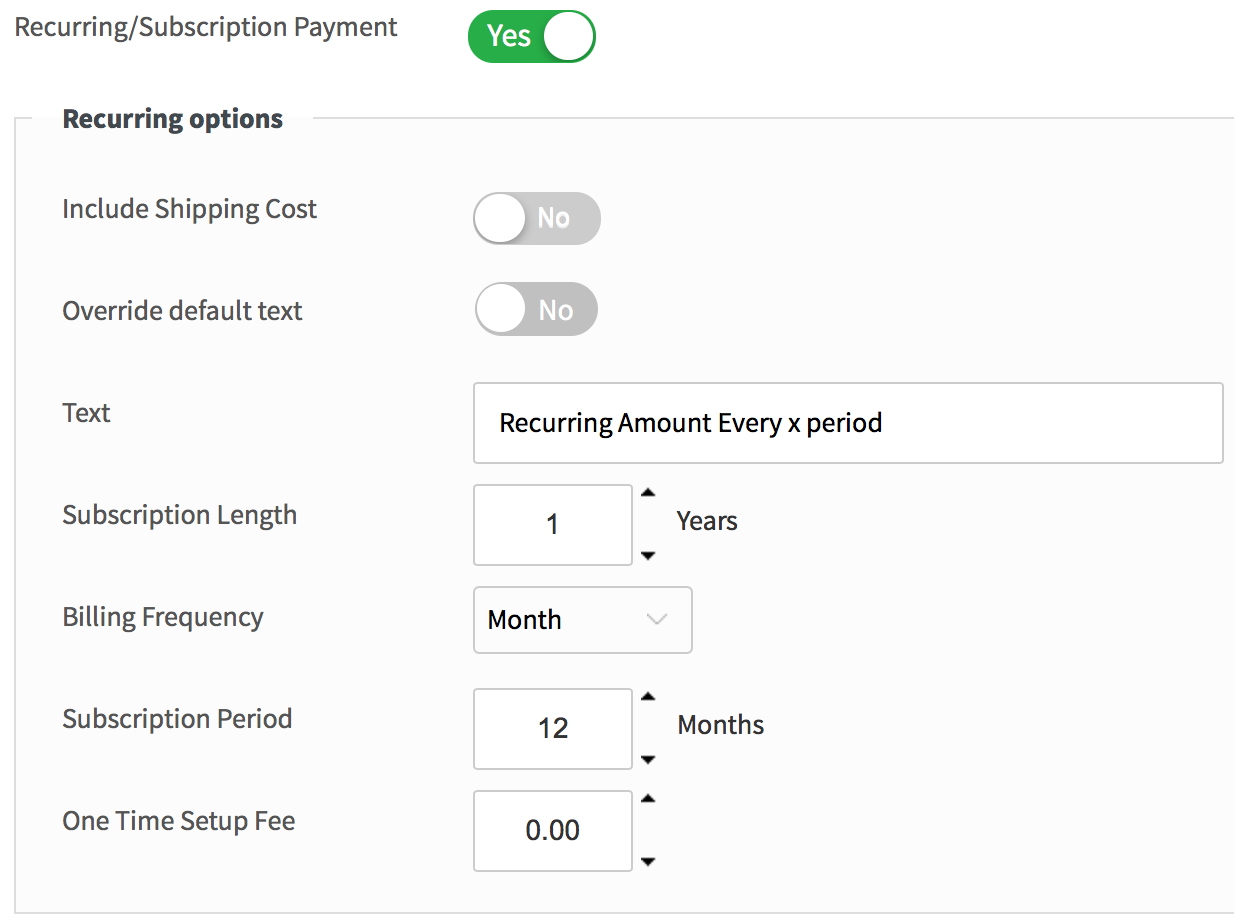Raise One Time Setup Fee using up arrow
The width and height of the screenshot is (1234, 924).
tap(648, 798)
